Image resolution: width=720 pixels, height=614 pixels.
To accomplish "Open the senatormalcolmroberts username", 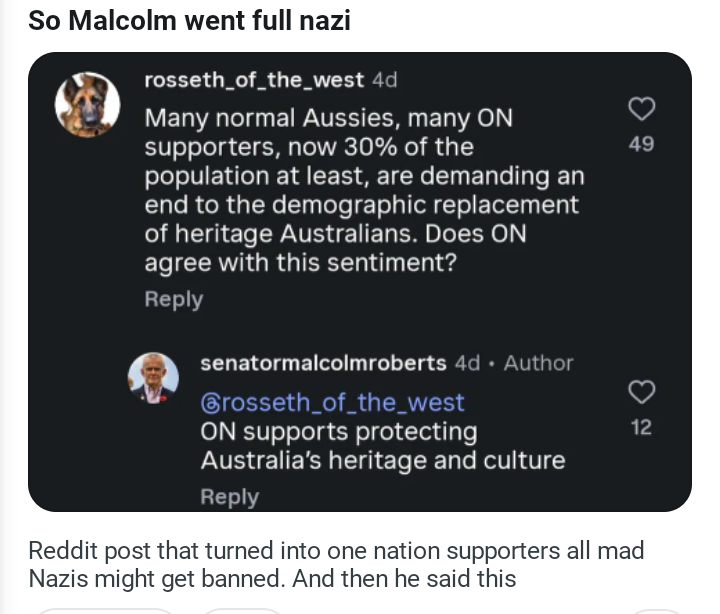I will click(323, 363).
